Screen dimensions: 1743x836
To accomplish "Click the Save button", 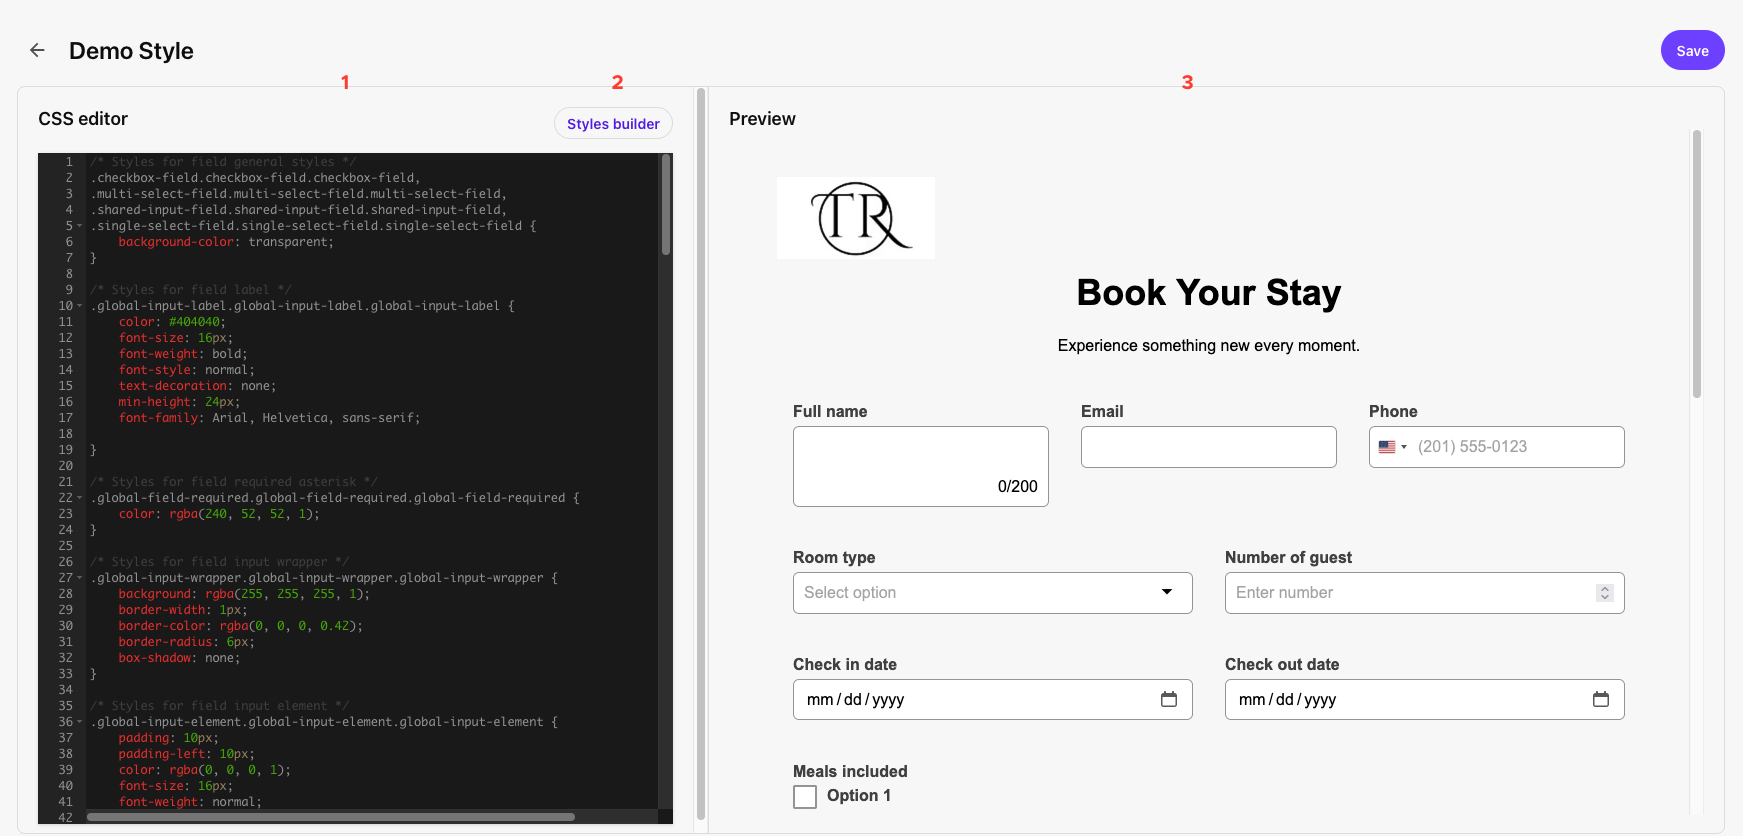I will coord(1692,51).
